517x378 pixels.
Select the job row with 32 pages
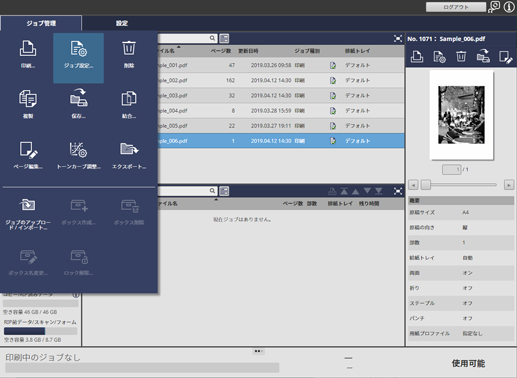point(281,96)
